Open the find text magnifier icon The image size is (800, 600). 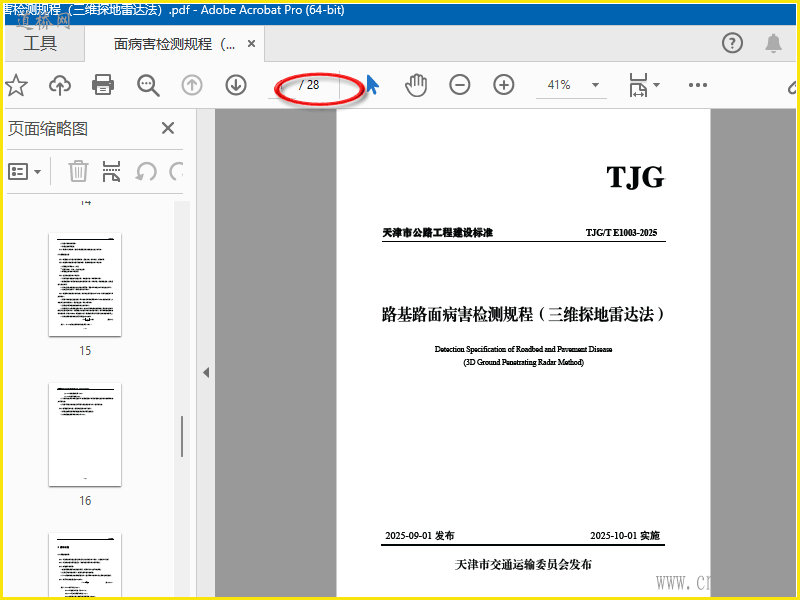click(x=148, y=85)
